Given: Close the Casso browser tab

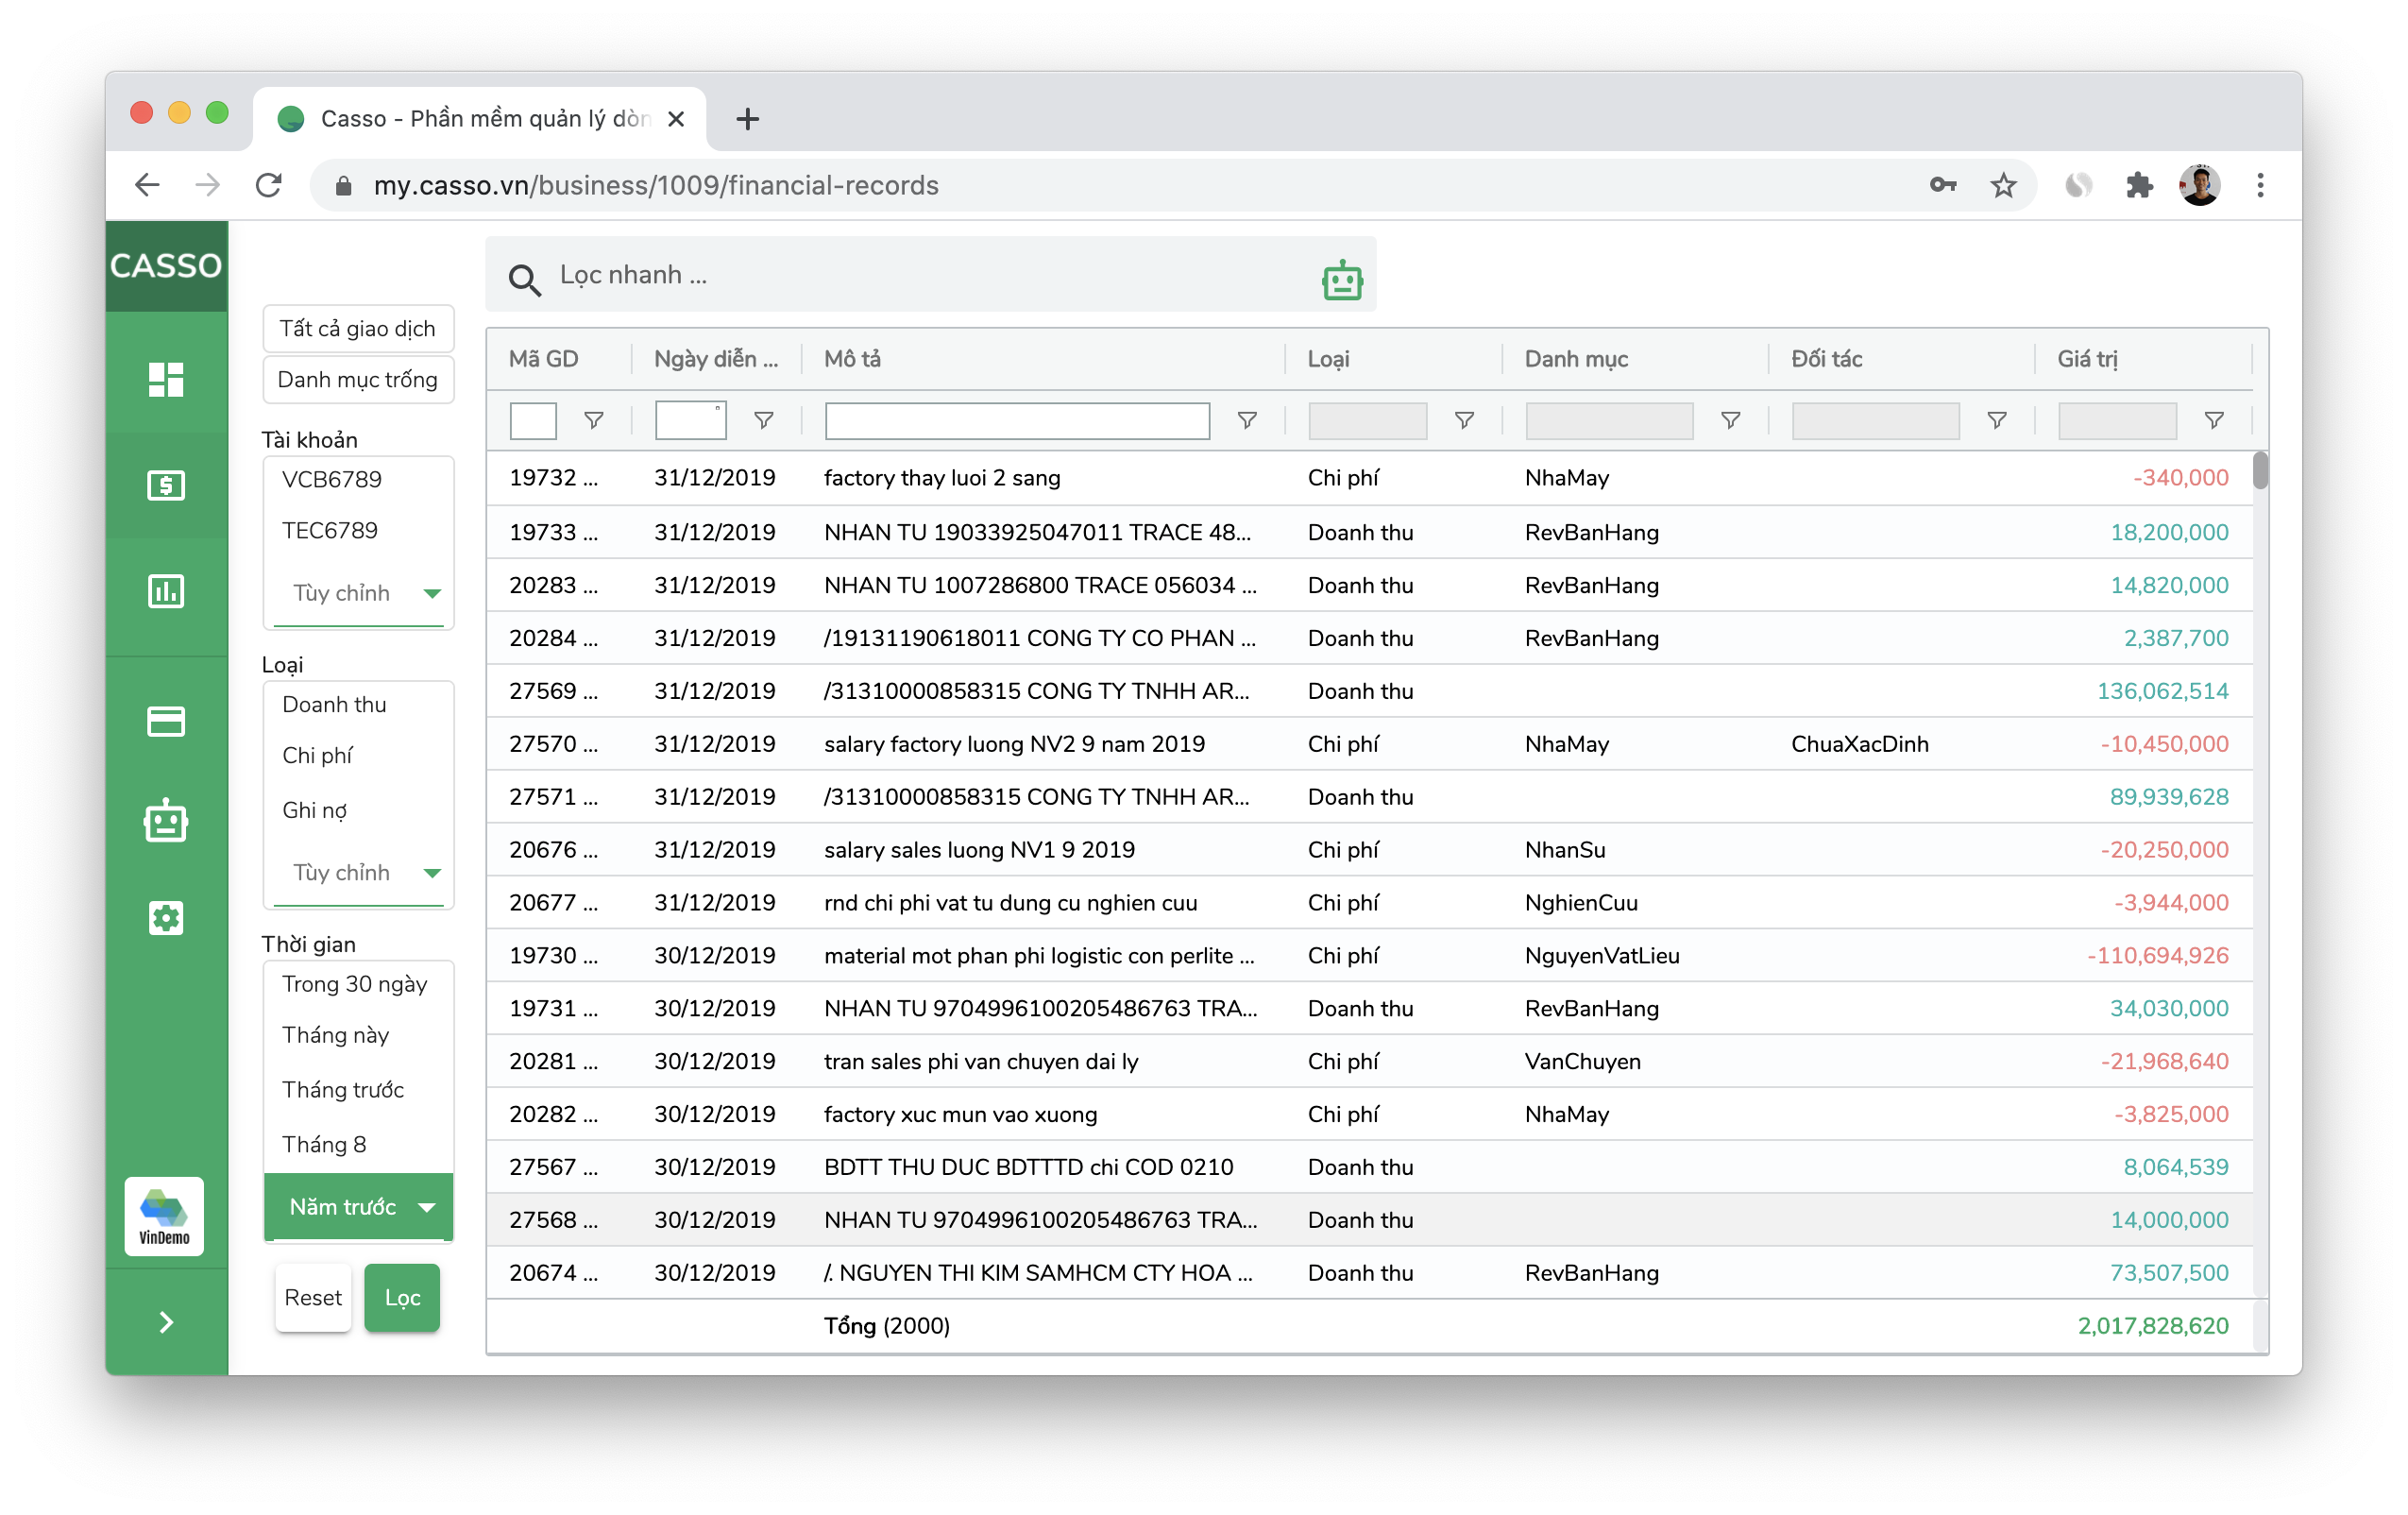Looking at the screenshot, I should pos(676,119).
